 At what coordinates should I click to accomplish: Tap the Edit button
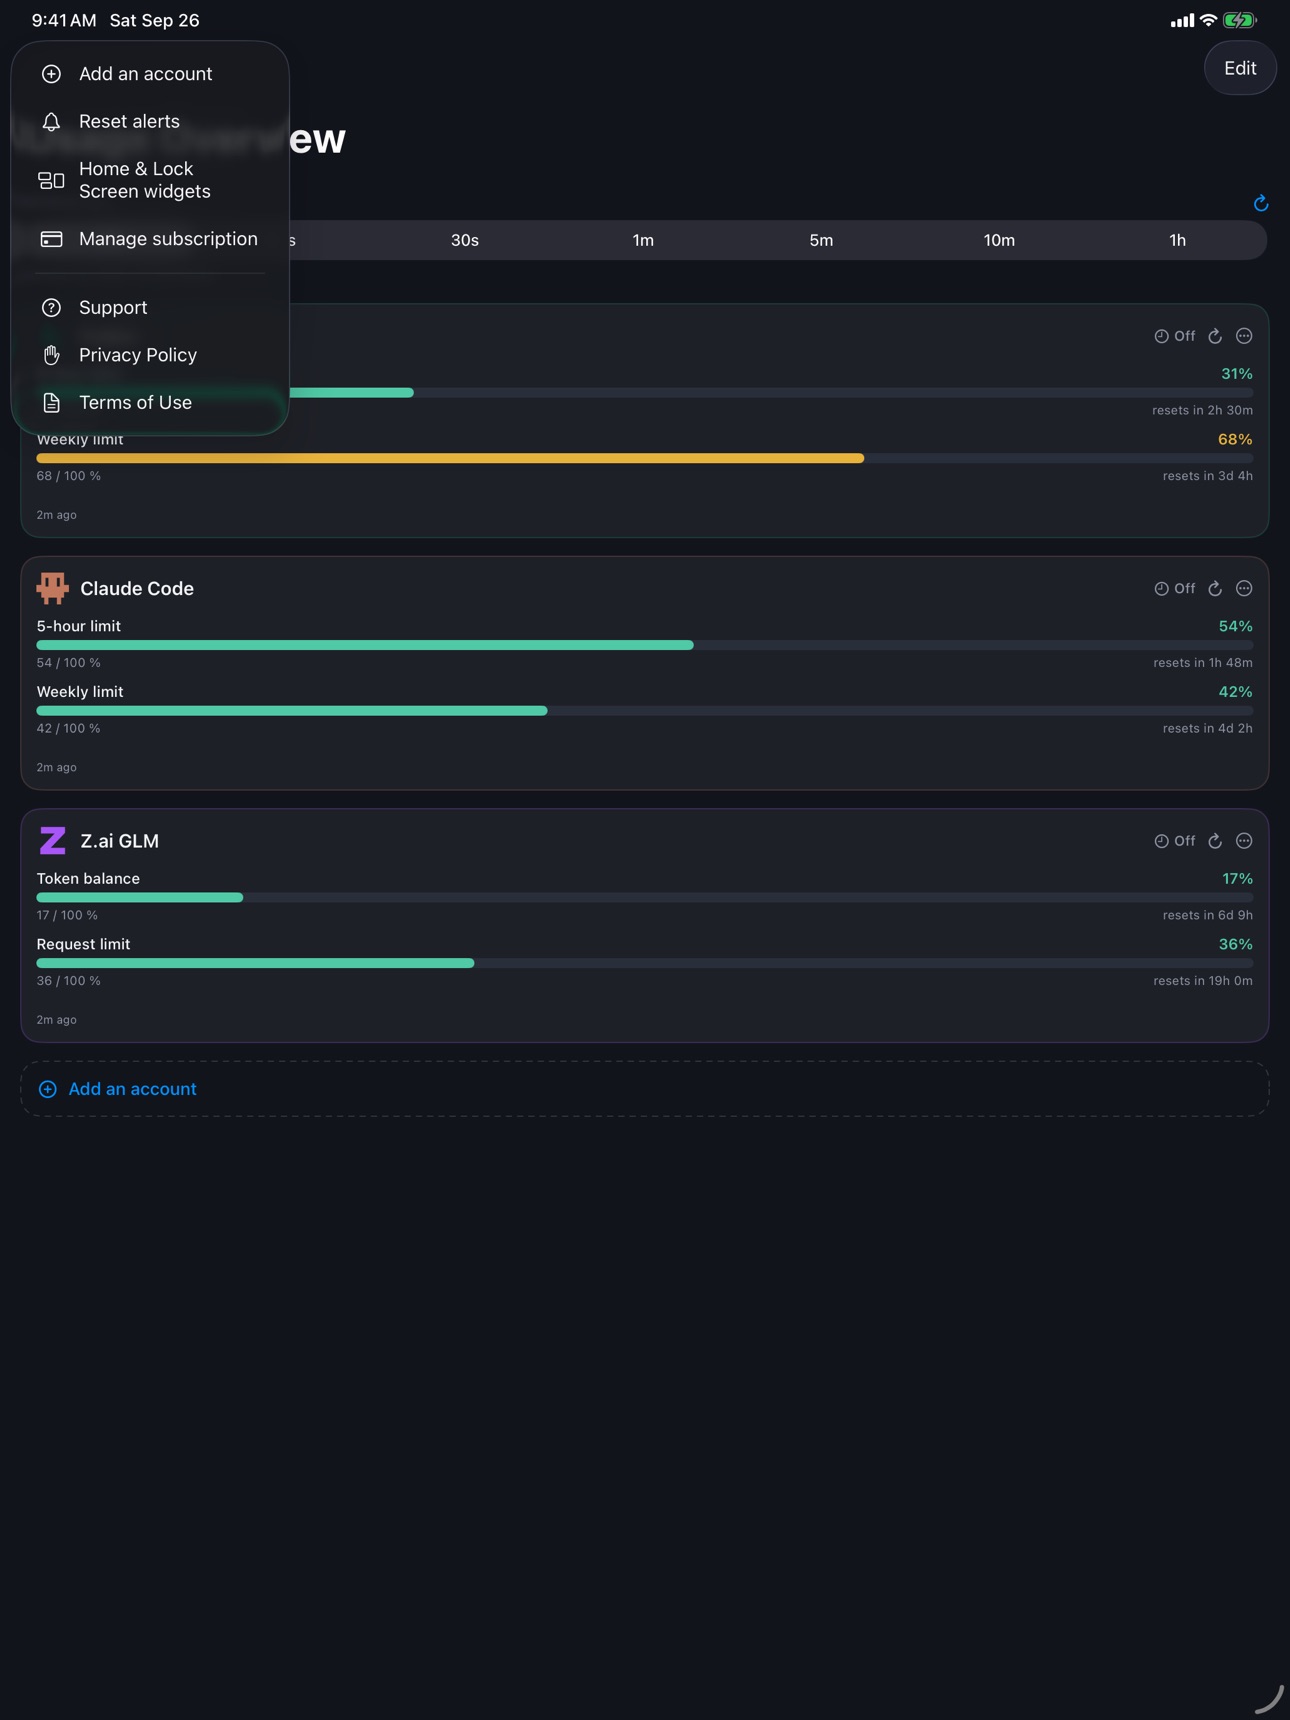pos(1240,68)
